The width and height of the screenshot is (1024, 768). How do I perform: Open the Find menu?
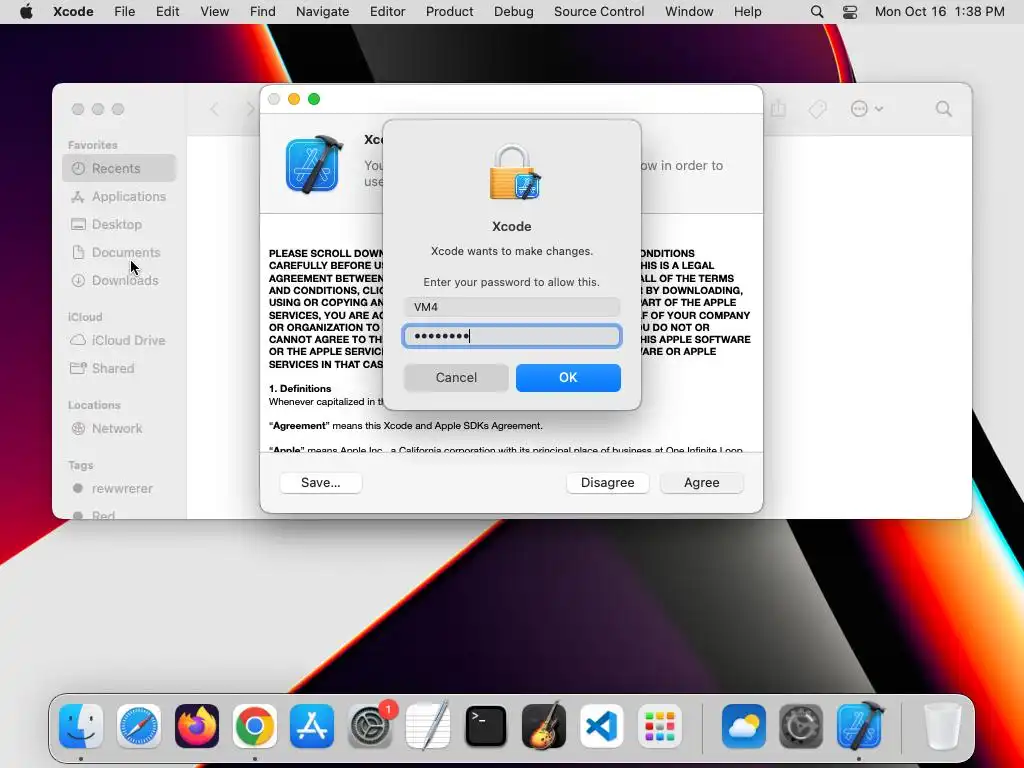tap(263, 12)
